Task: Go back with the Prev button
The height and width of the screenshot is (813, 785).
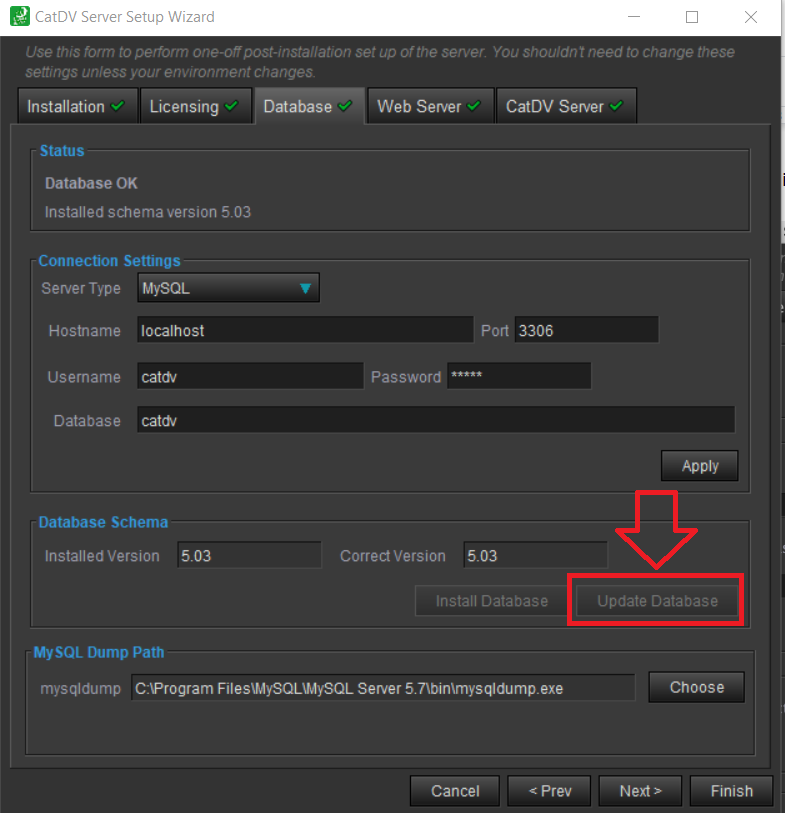Action: (549, 791)
